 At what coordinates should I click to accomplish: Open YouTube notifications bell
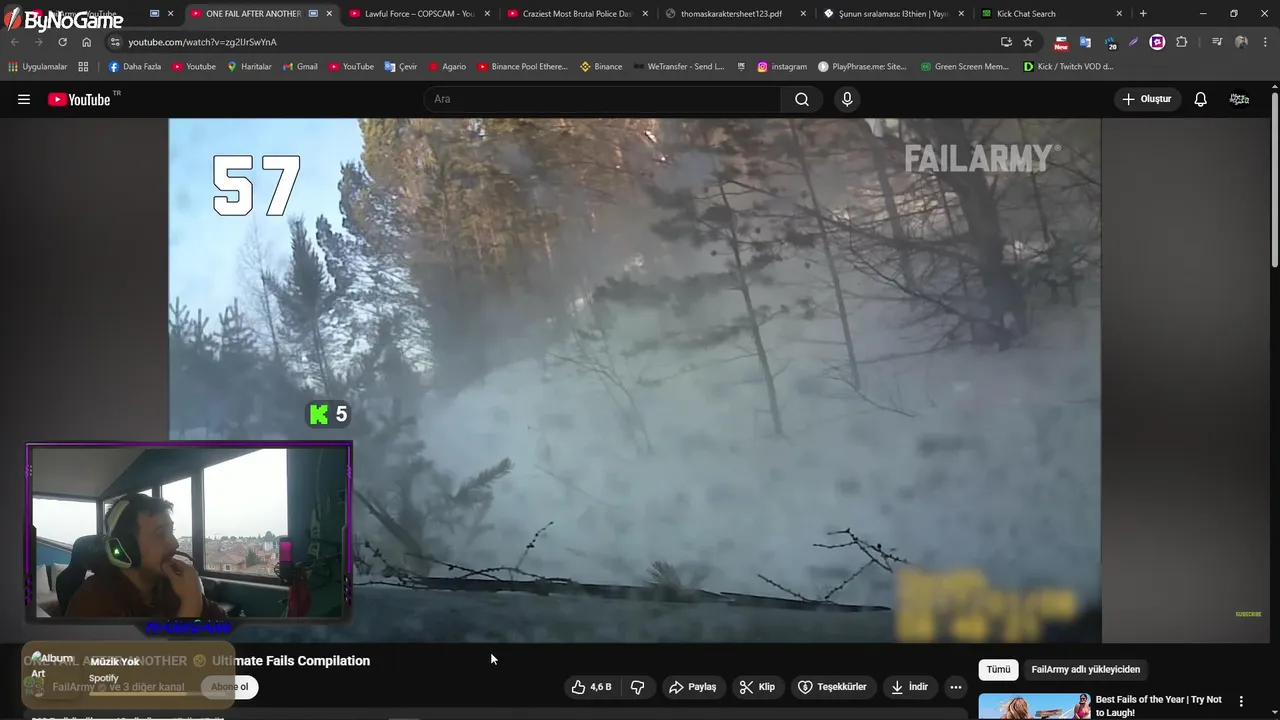pos(1201,99)
